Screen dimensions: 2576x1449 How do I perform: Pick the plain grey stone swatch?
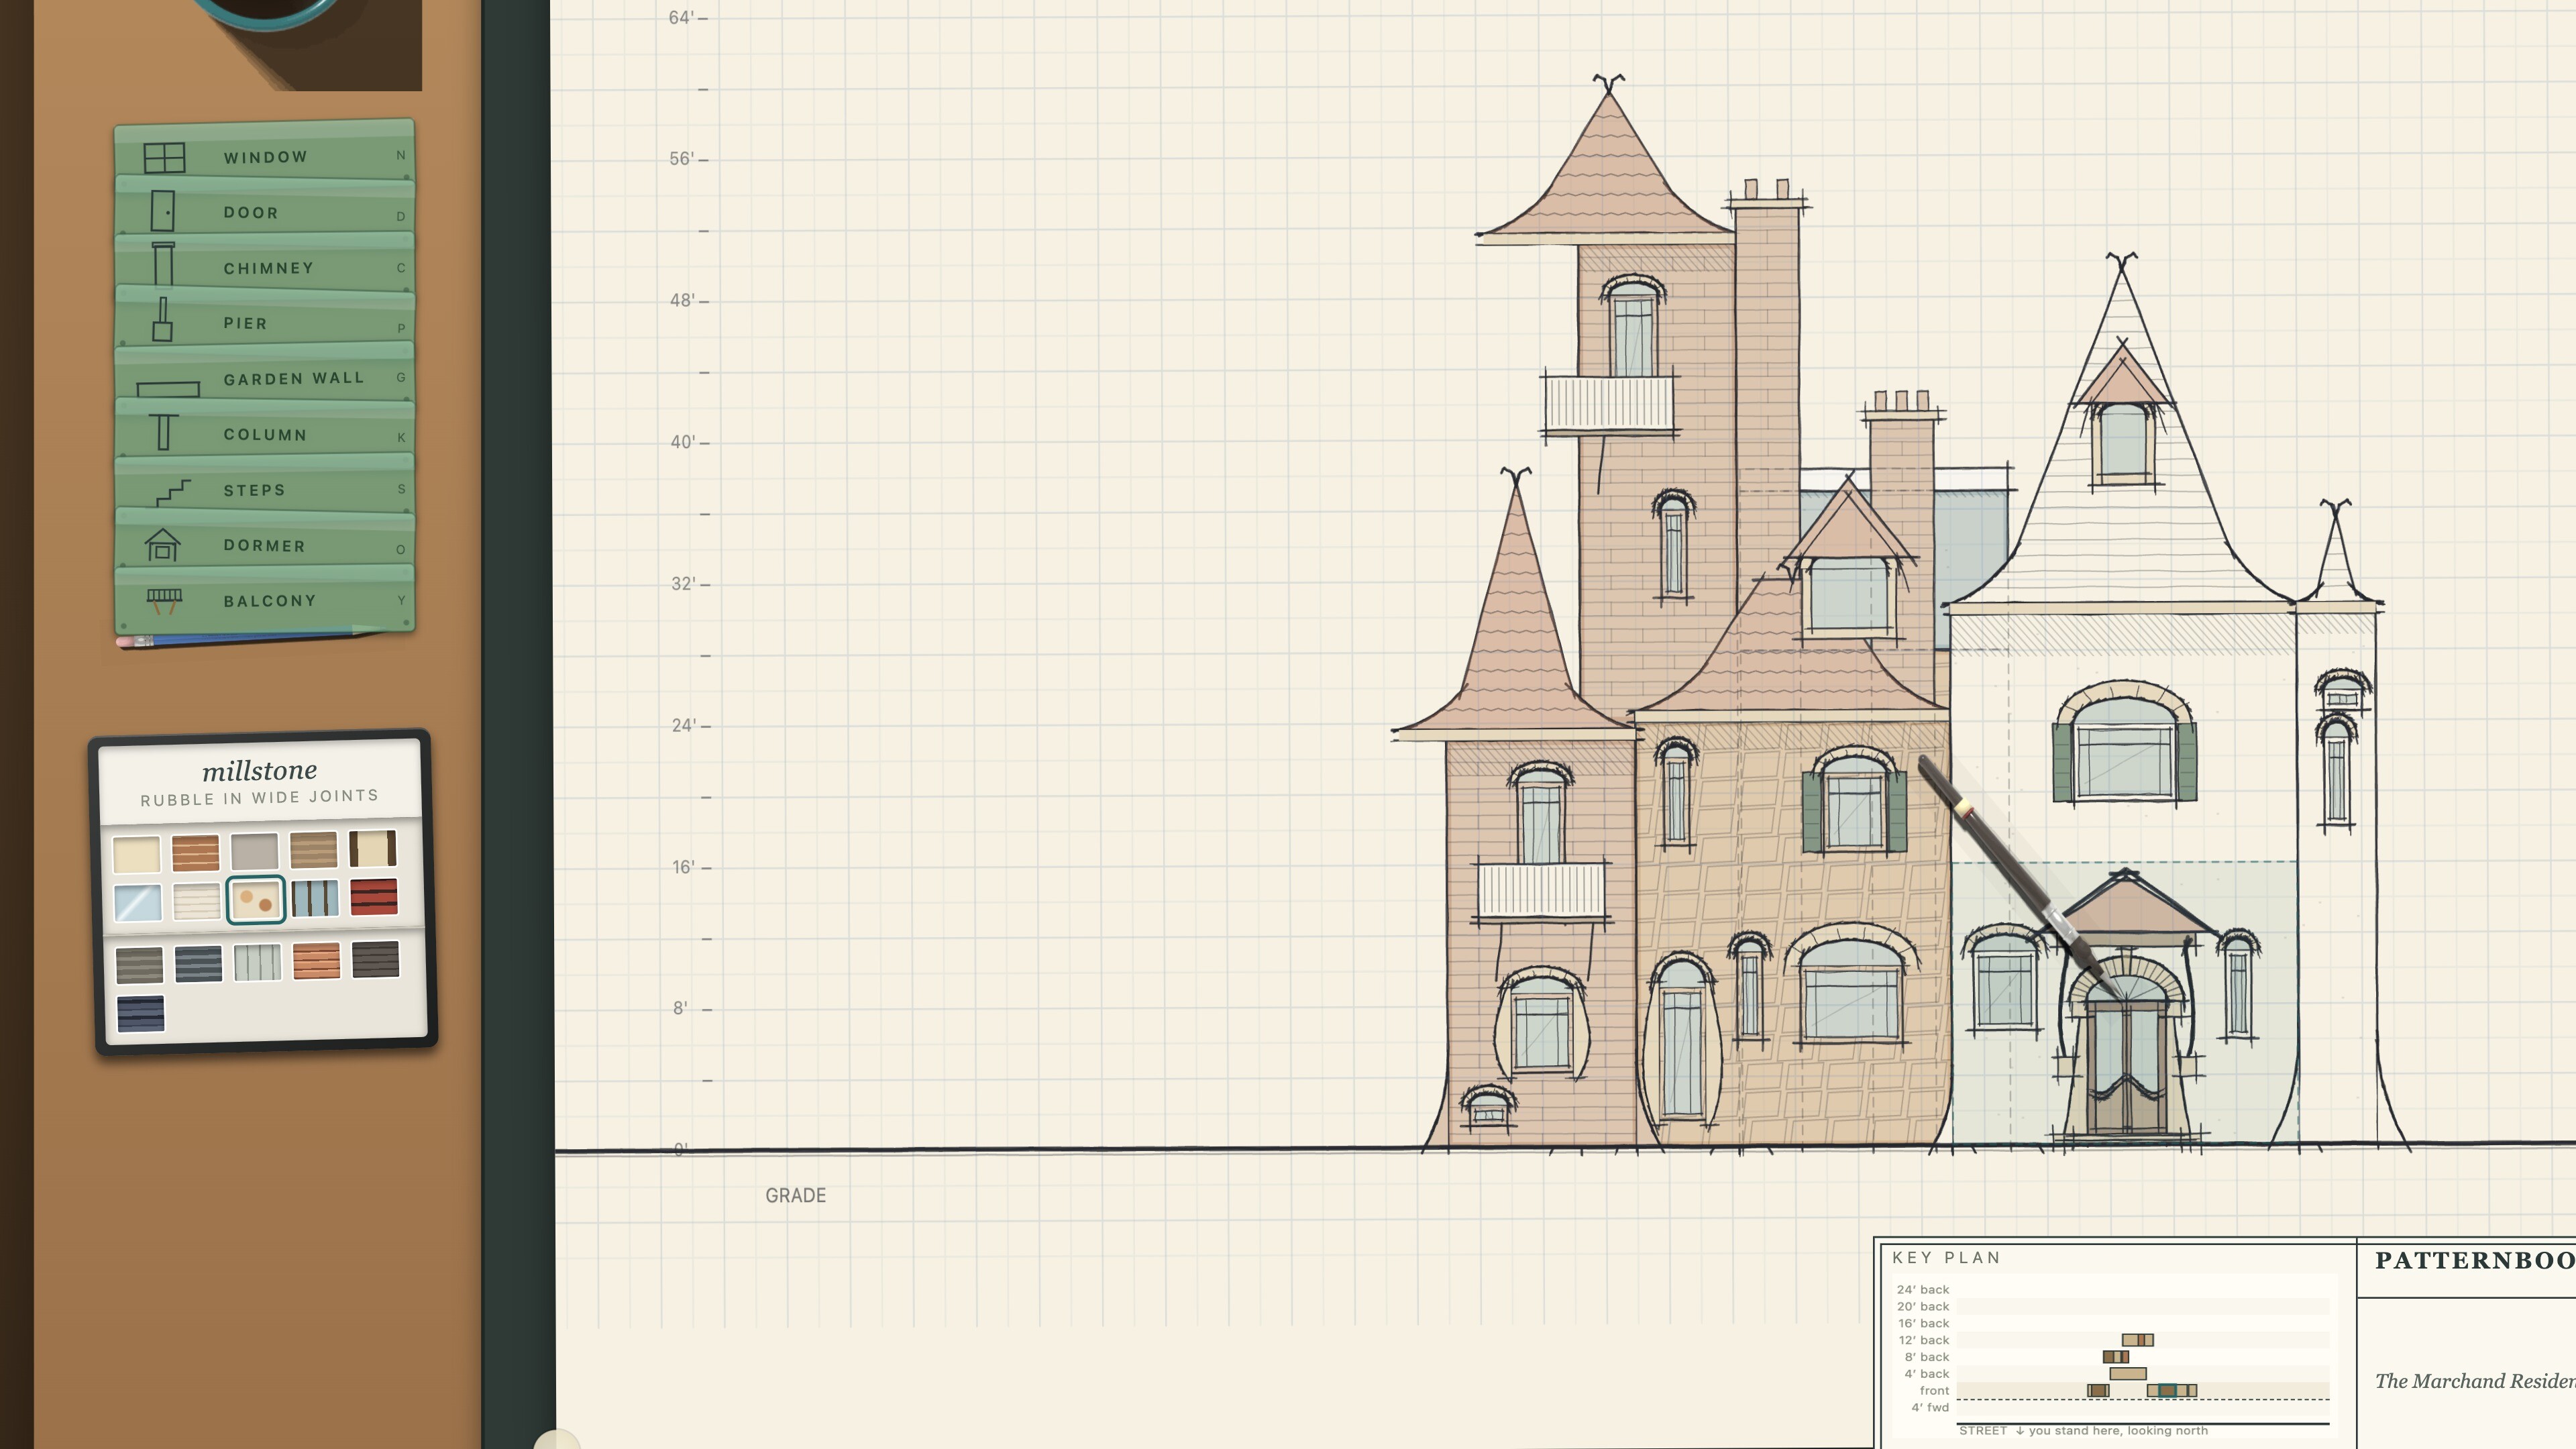point(254,852)
